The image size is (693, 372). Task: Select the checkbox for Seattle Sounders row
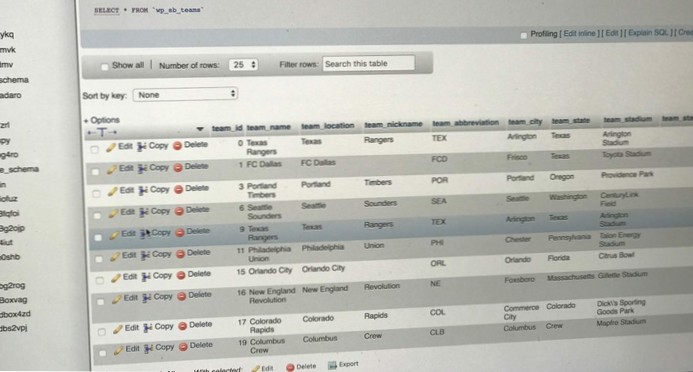point(97,216)
